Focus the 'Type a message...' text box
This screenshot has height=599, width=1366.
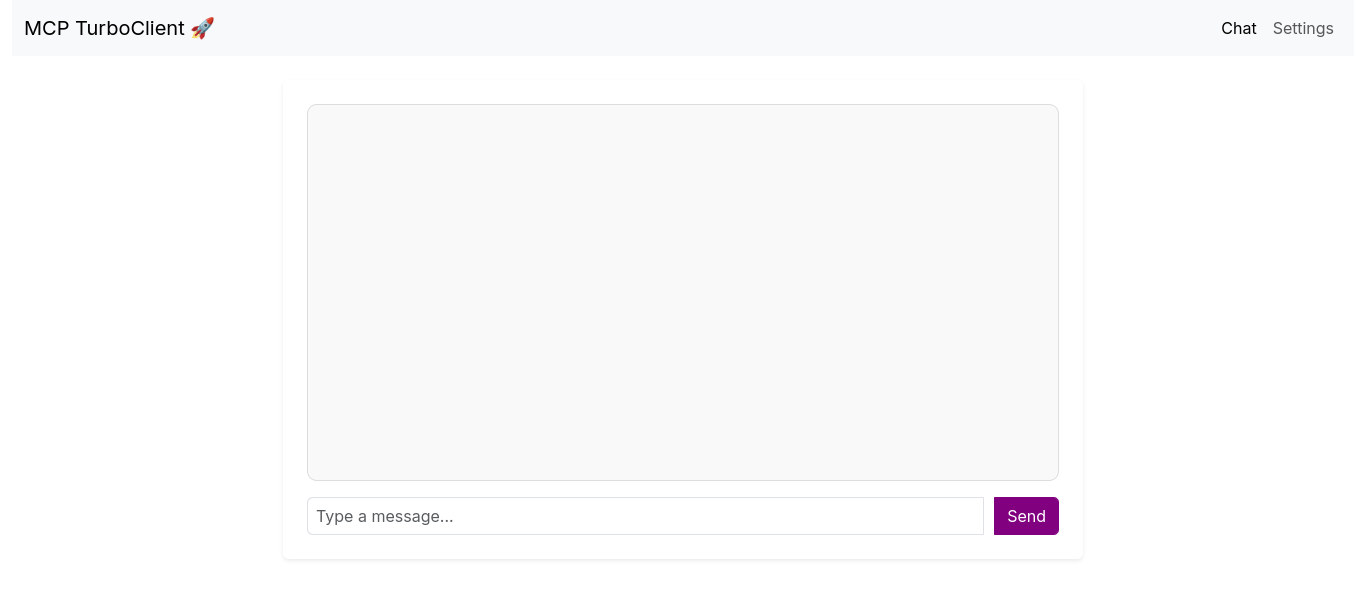point(645,516)
